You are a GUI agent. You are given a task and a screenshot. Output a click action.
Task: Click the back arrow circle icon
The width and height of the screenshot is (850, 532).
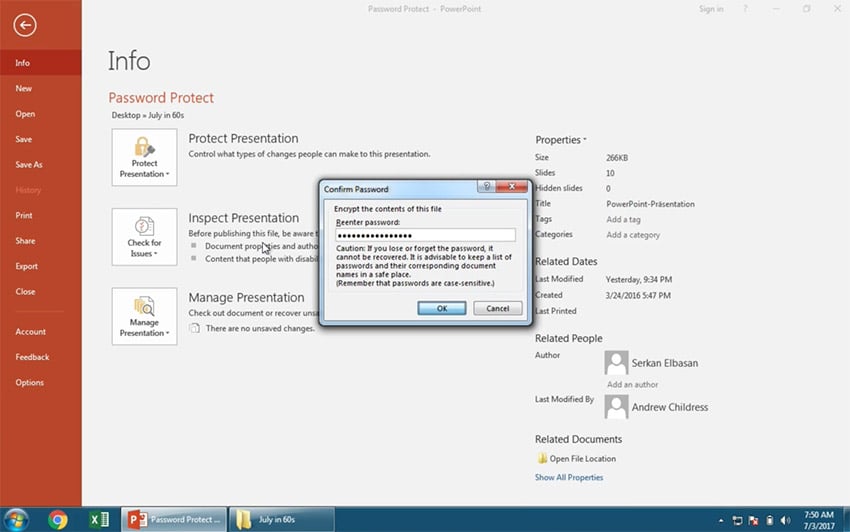pos(25,25)
